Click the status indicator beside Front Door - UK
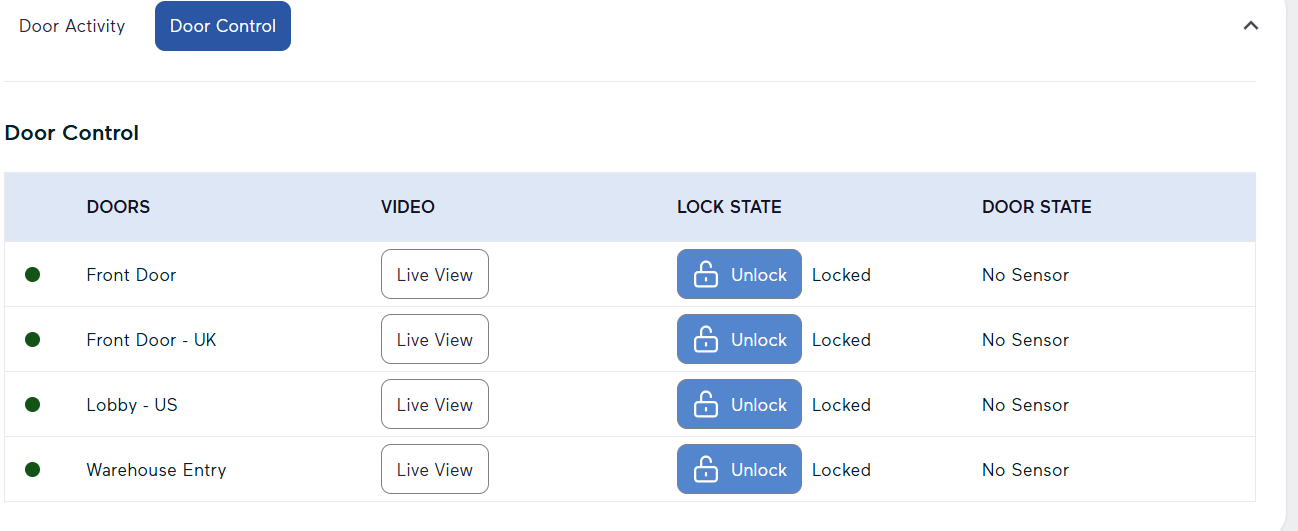1298x531 pixels. click(x=32, y=339)
